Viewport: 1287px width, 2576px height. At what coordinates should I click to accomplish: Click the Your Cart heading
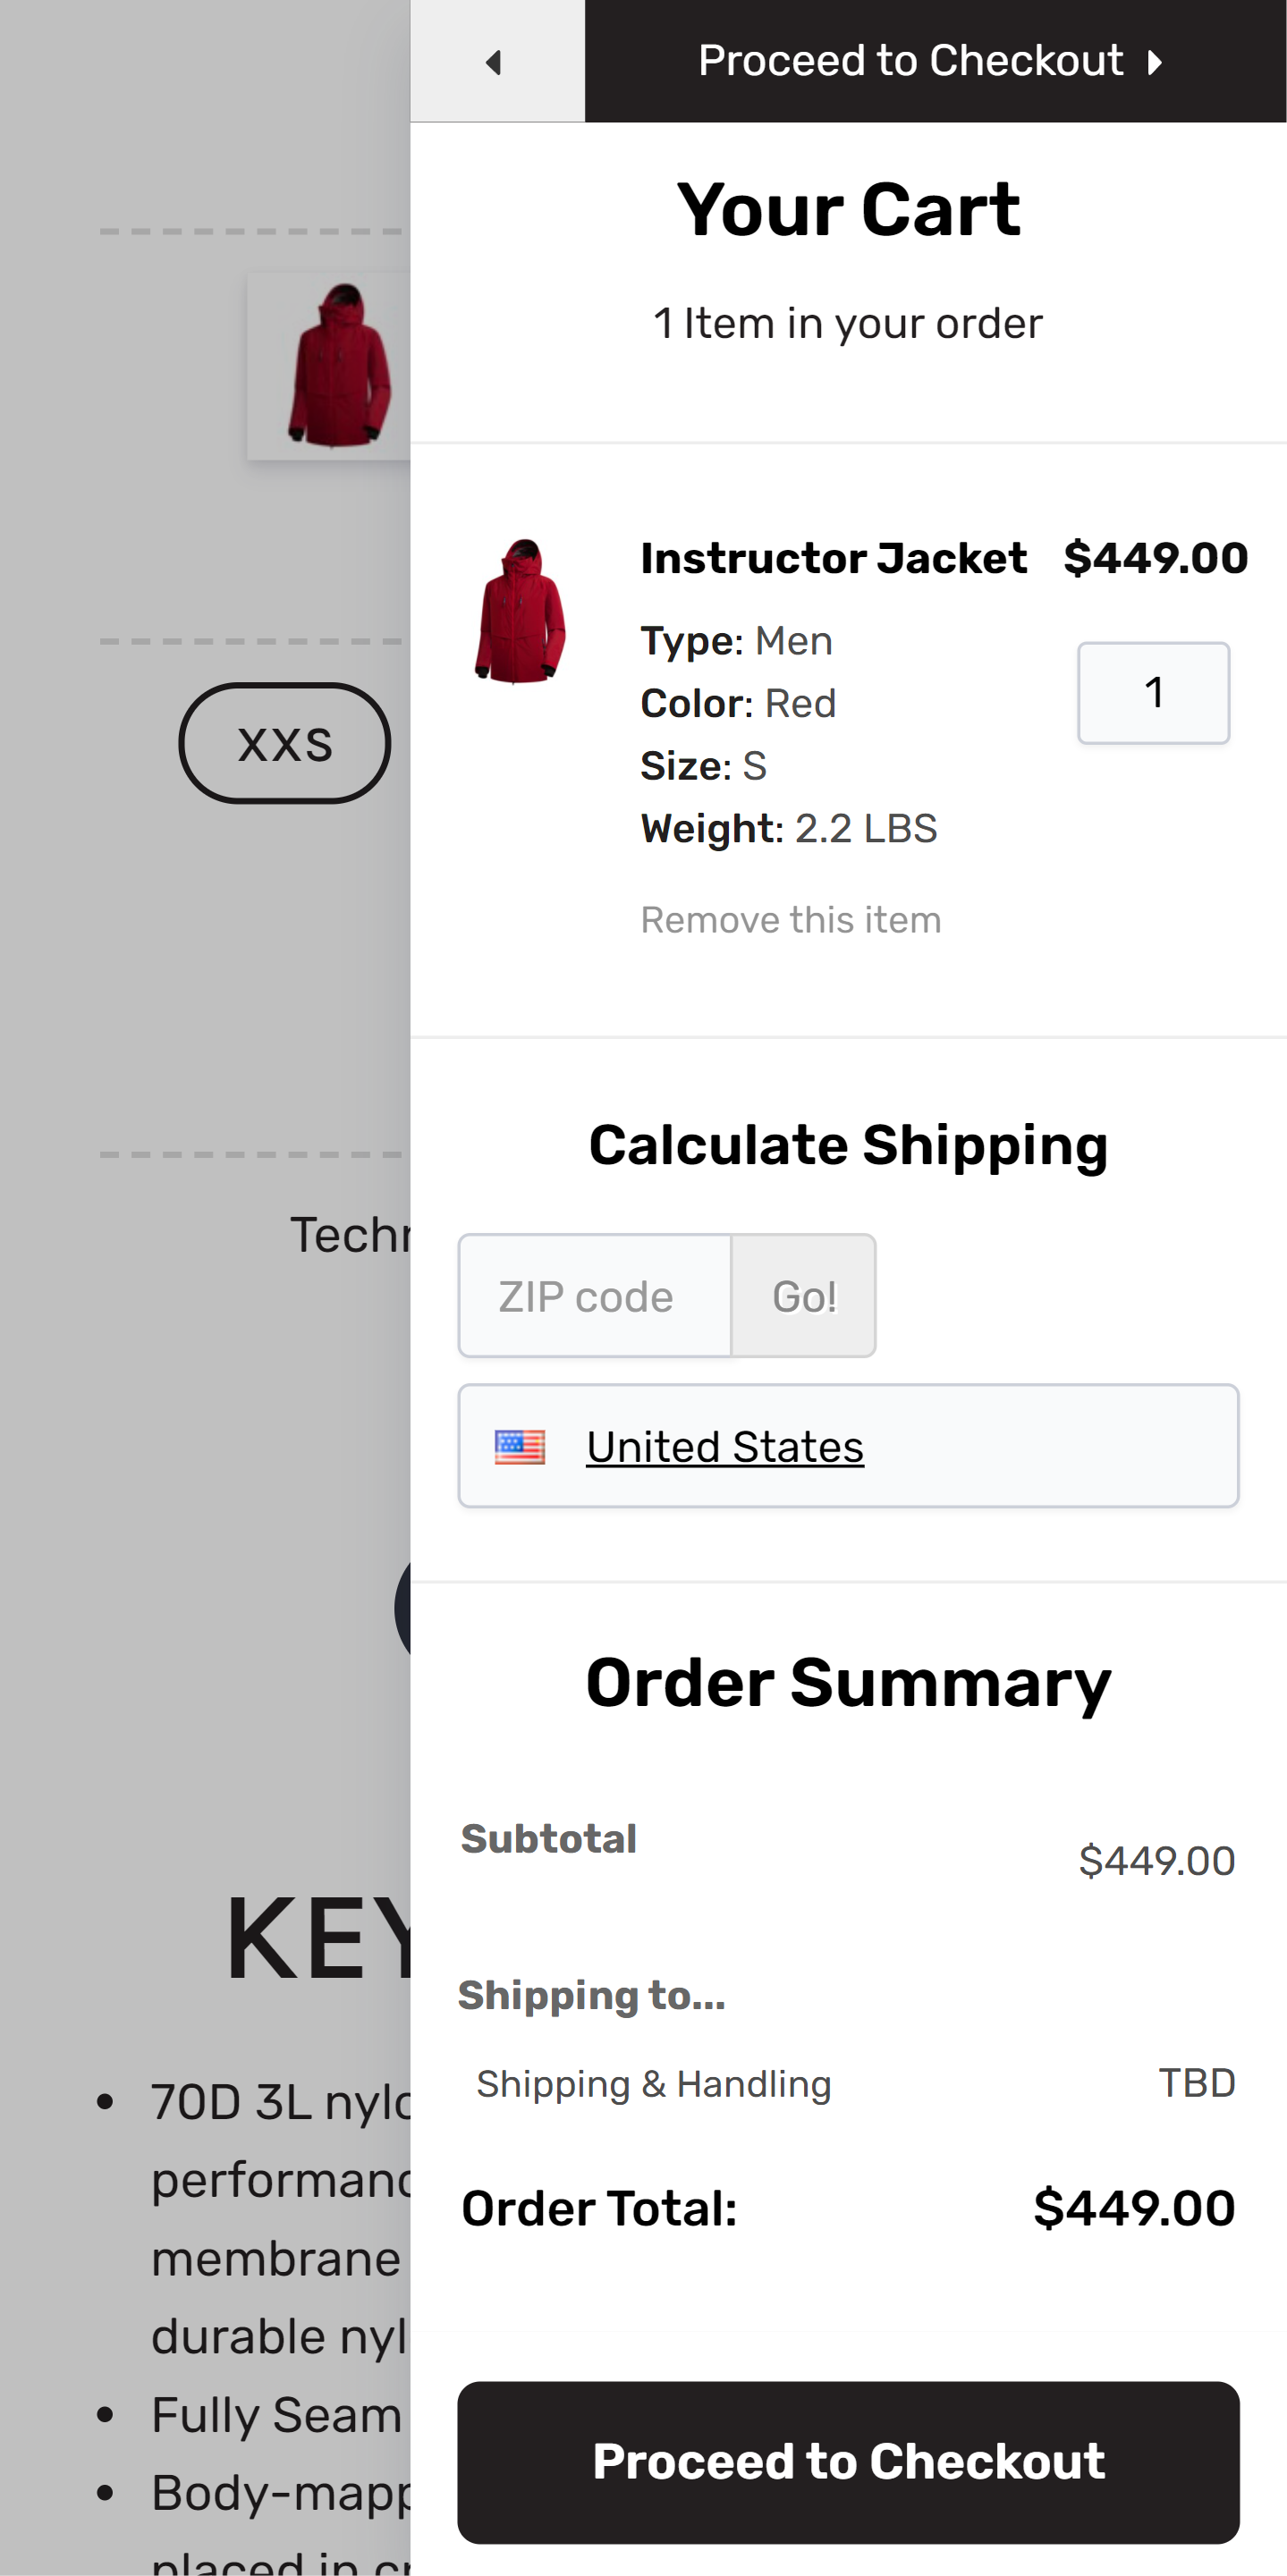(848, 210)
